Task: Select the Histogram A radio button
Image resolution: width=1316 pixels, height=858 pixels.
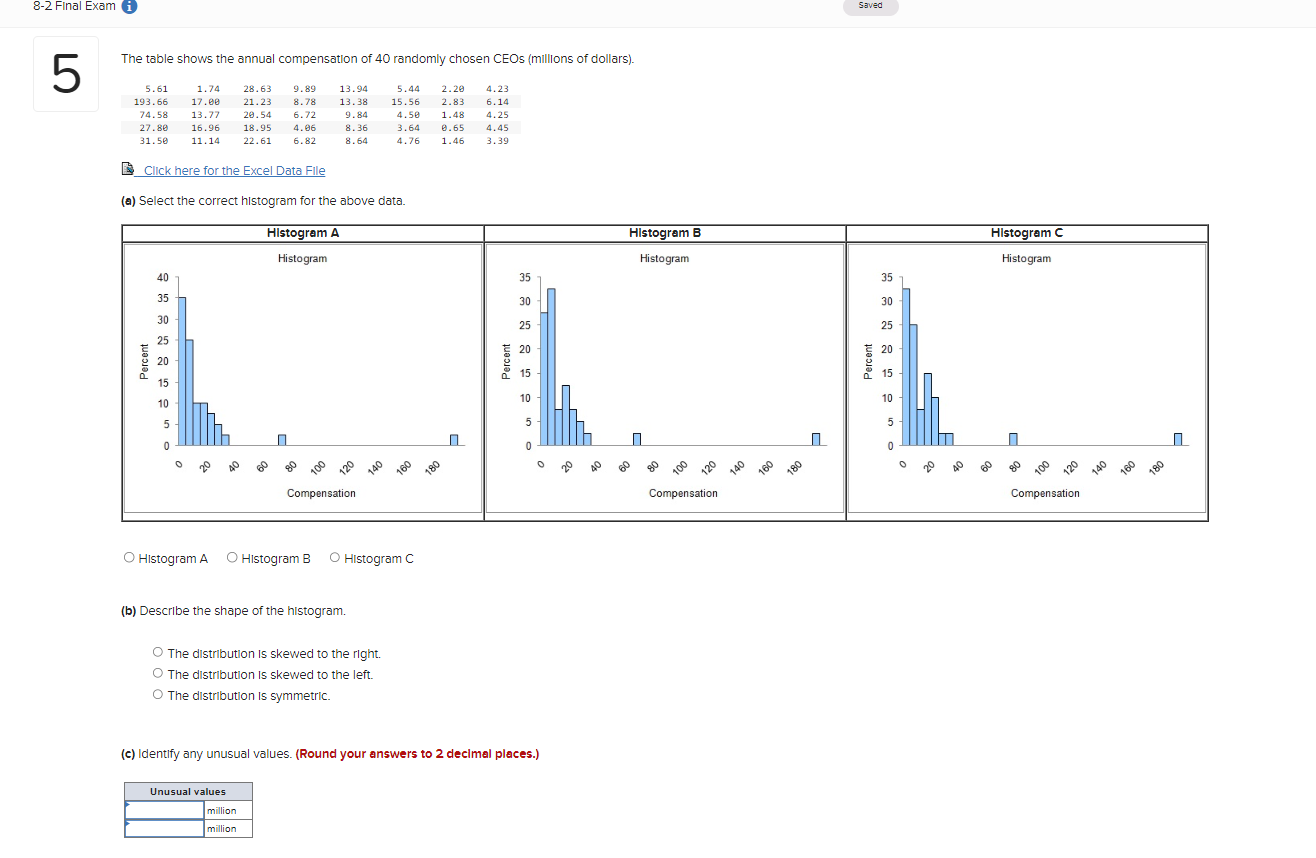Action: click(x=129, y=558)
